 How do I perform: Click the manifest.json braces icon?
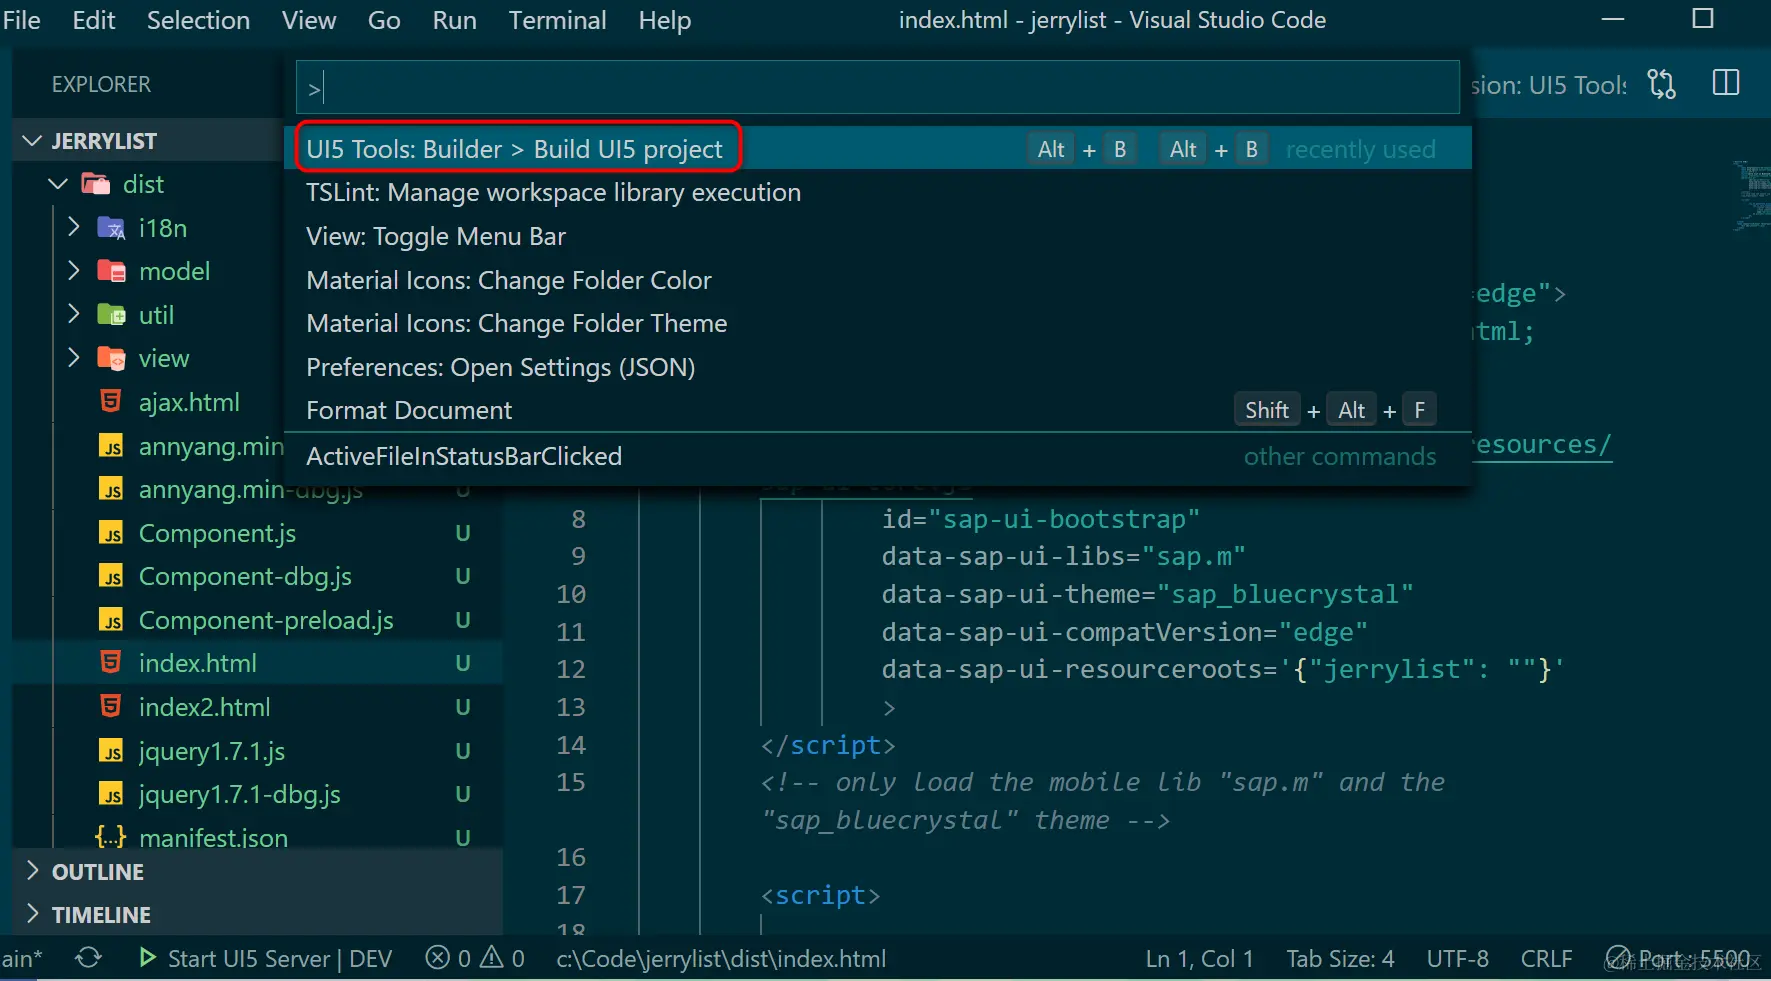point(110,837)
